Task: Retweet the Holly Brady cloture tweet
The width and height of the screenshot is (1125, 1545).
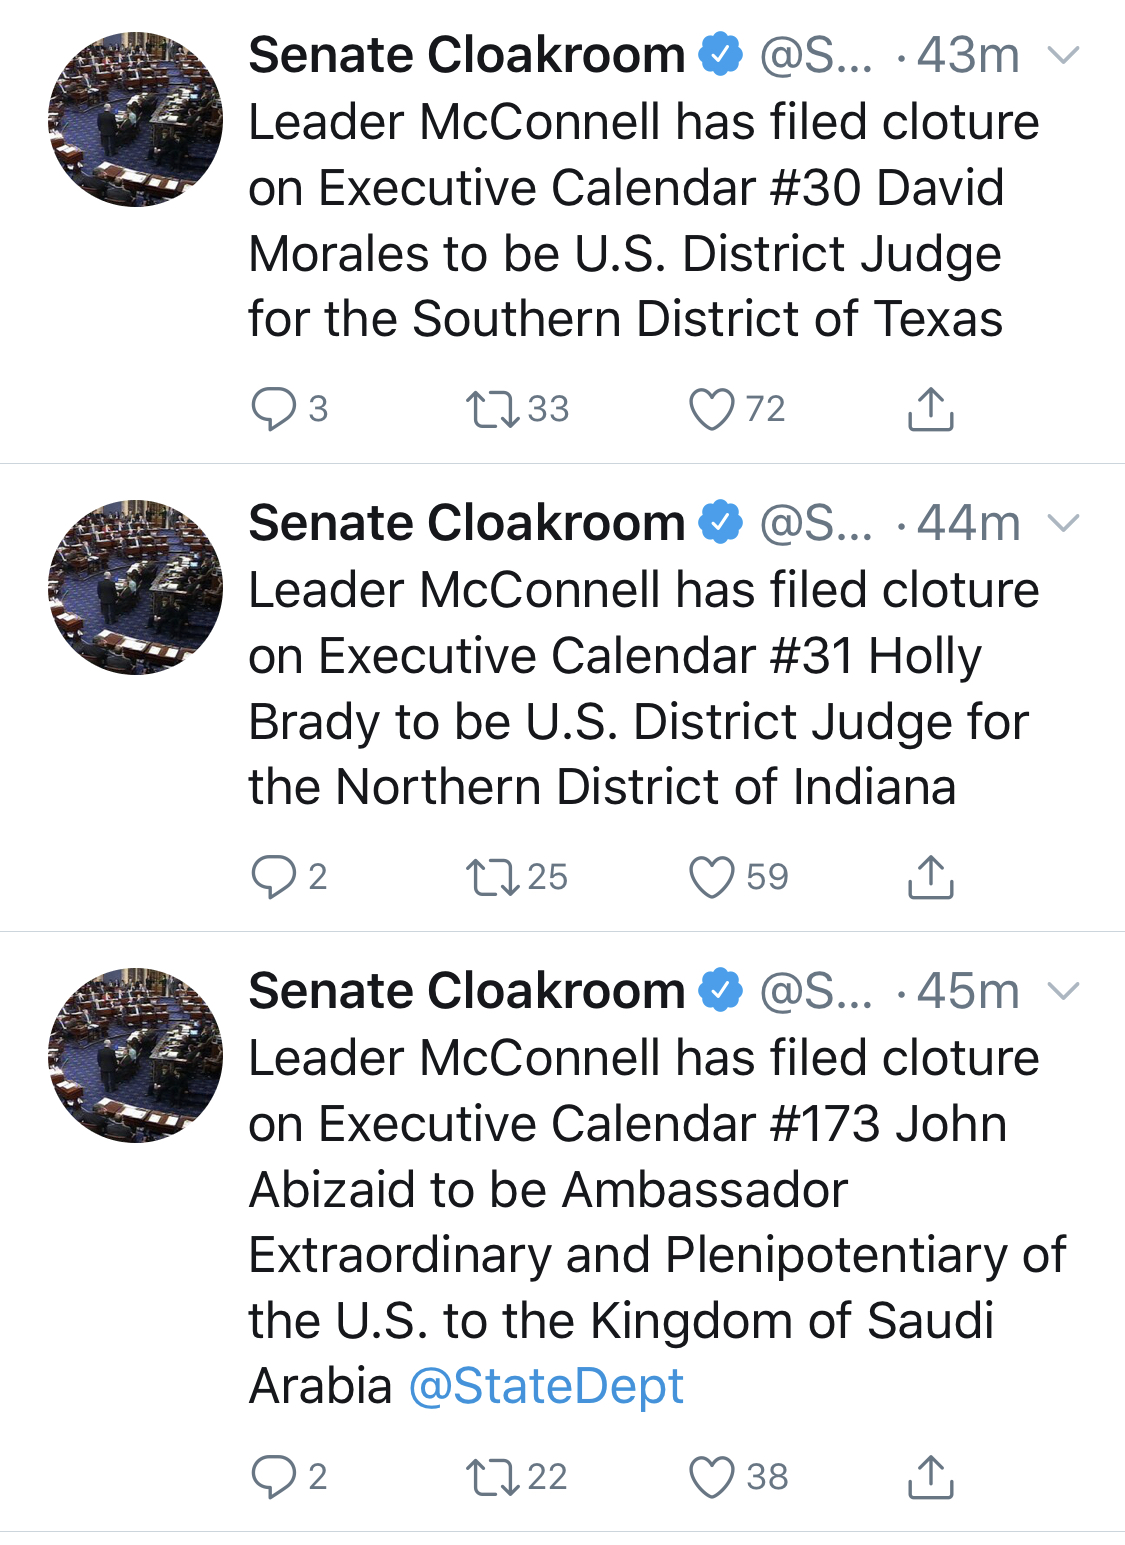Action: (492, 877)
